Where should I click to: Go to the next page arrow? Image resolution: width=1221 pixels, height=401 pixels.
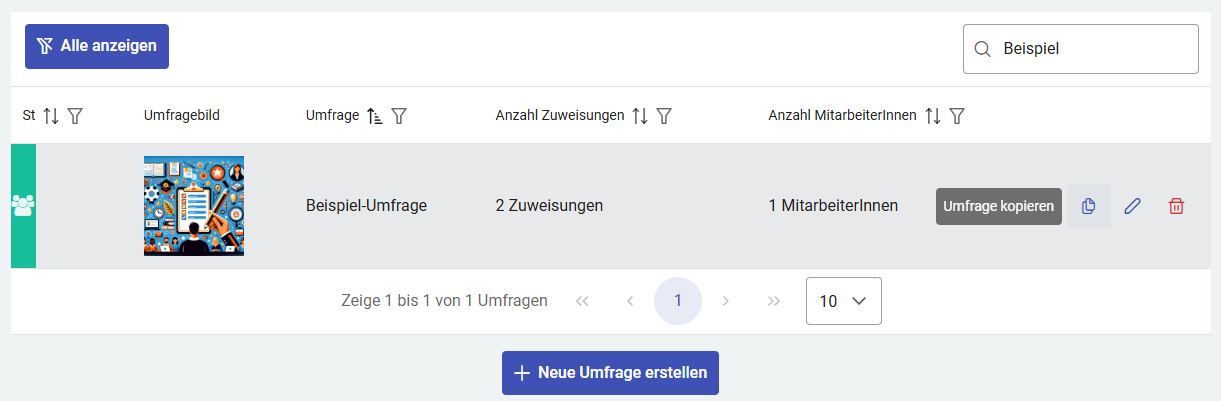[x=726, y=301]
